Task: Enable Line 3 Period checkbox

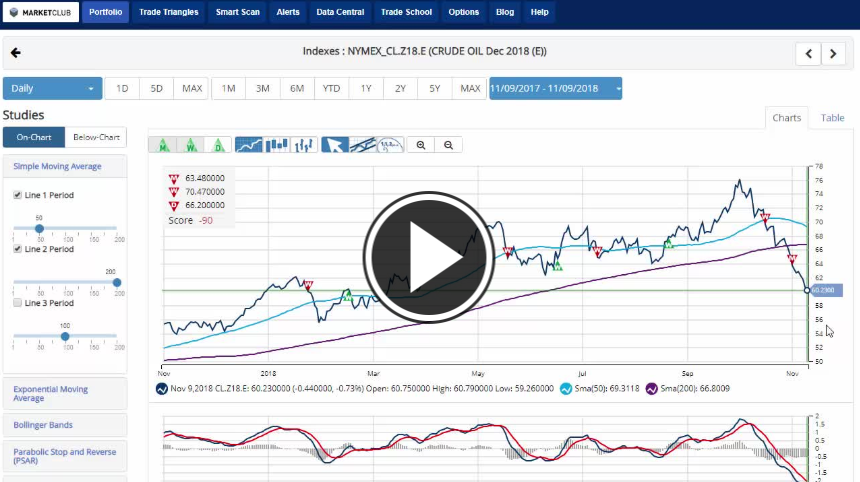Action: 18,303
